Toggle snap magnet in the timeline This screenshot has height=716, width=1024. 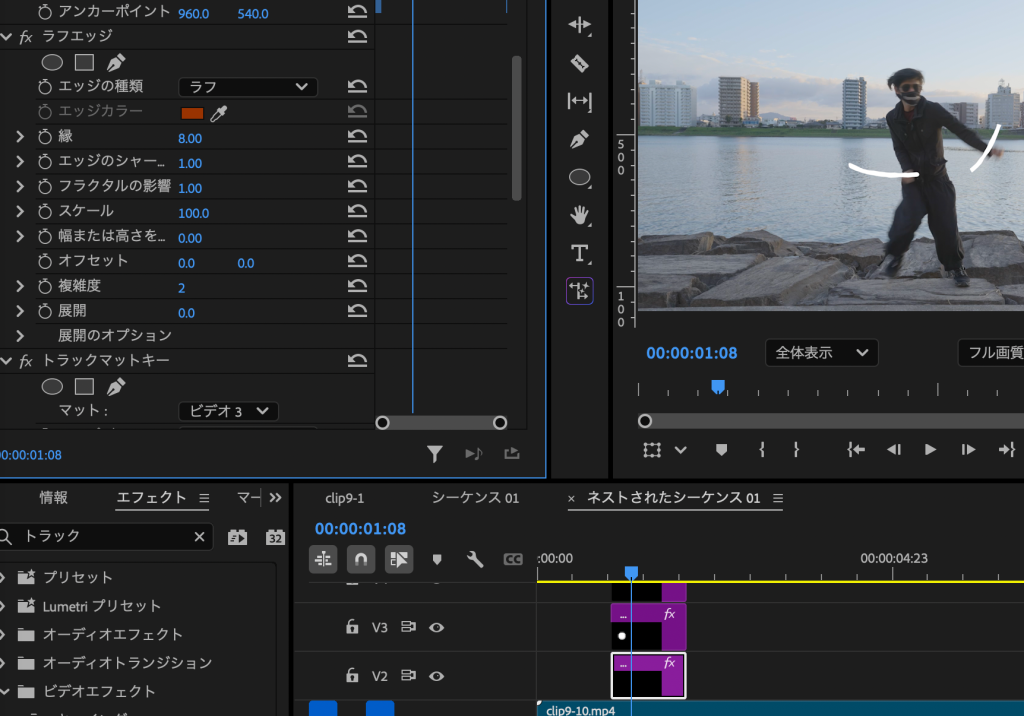361,559
